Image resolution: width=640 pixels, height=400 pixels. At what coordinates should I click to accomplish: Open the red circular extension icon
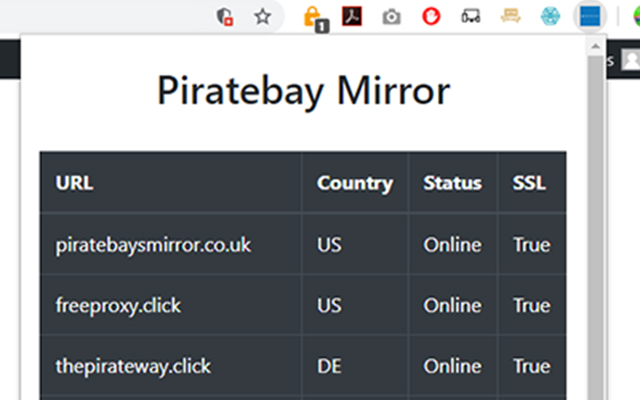click(x=431, y=17)
